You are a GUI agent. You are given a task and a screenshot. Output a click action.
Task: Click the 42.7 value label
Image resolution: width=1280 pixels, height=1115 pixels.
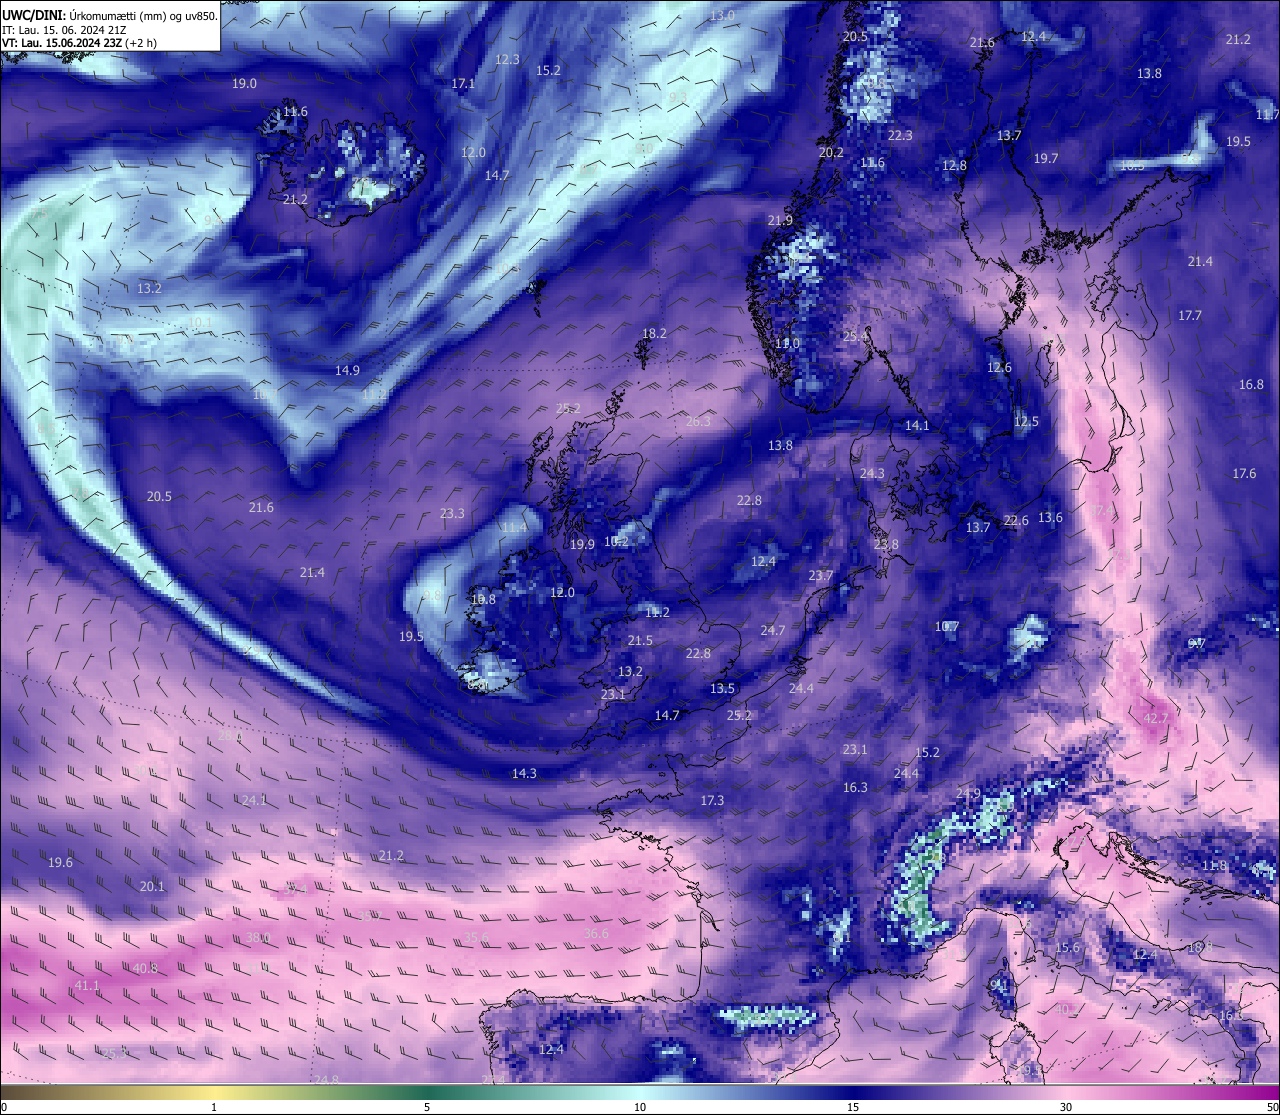(x=1156, y=719)
